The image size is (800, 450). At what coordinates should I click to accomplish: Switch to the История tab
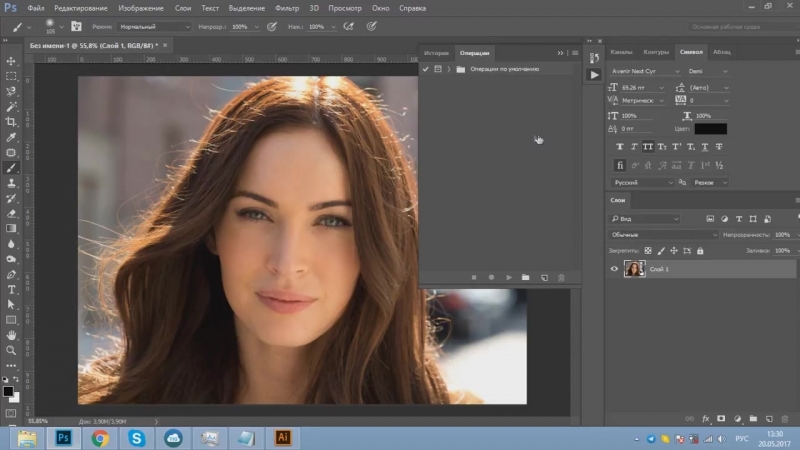point(436,52)
